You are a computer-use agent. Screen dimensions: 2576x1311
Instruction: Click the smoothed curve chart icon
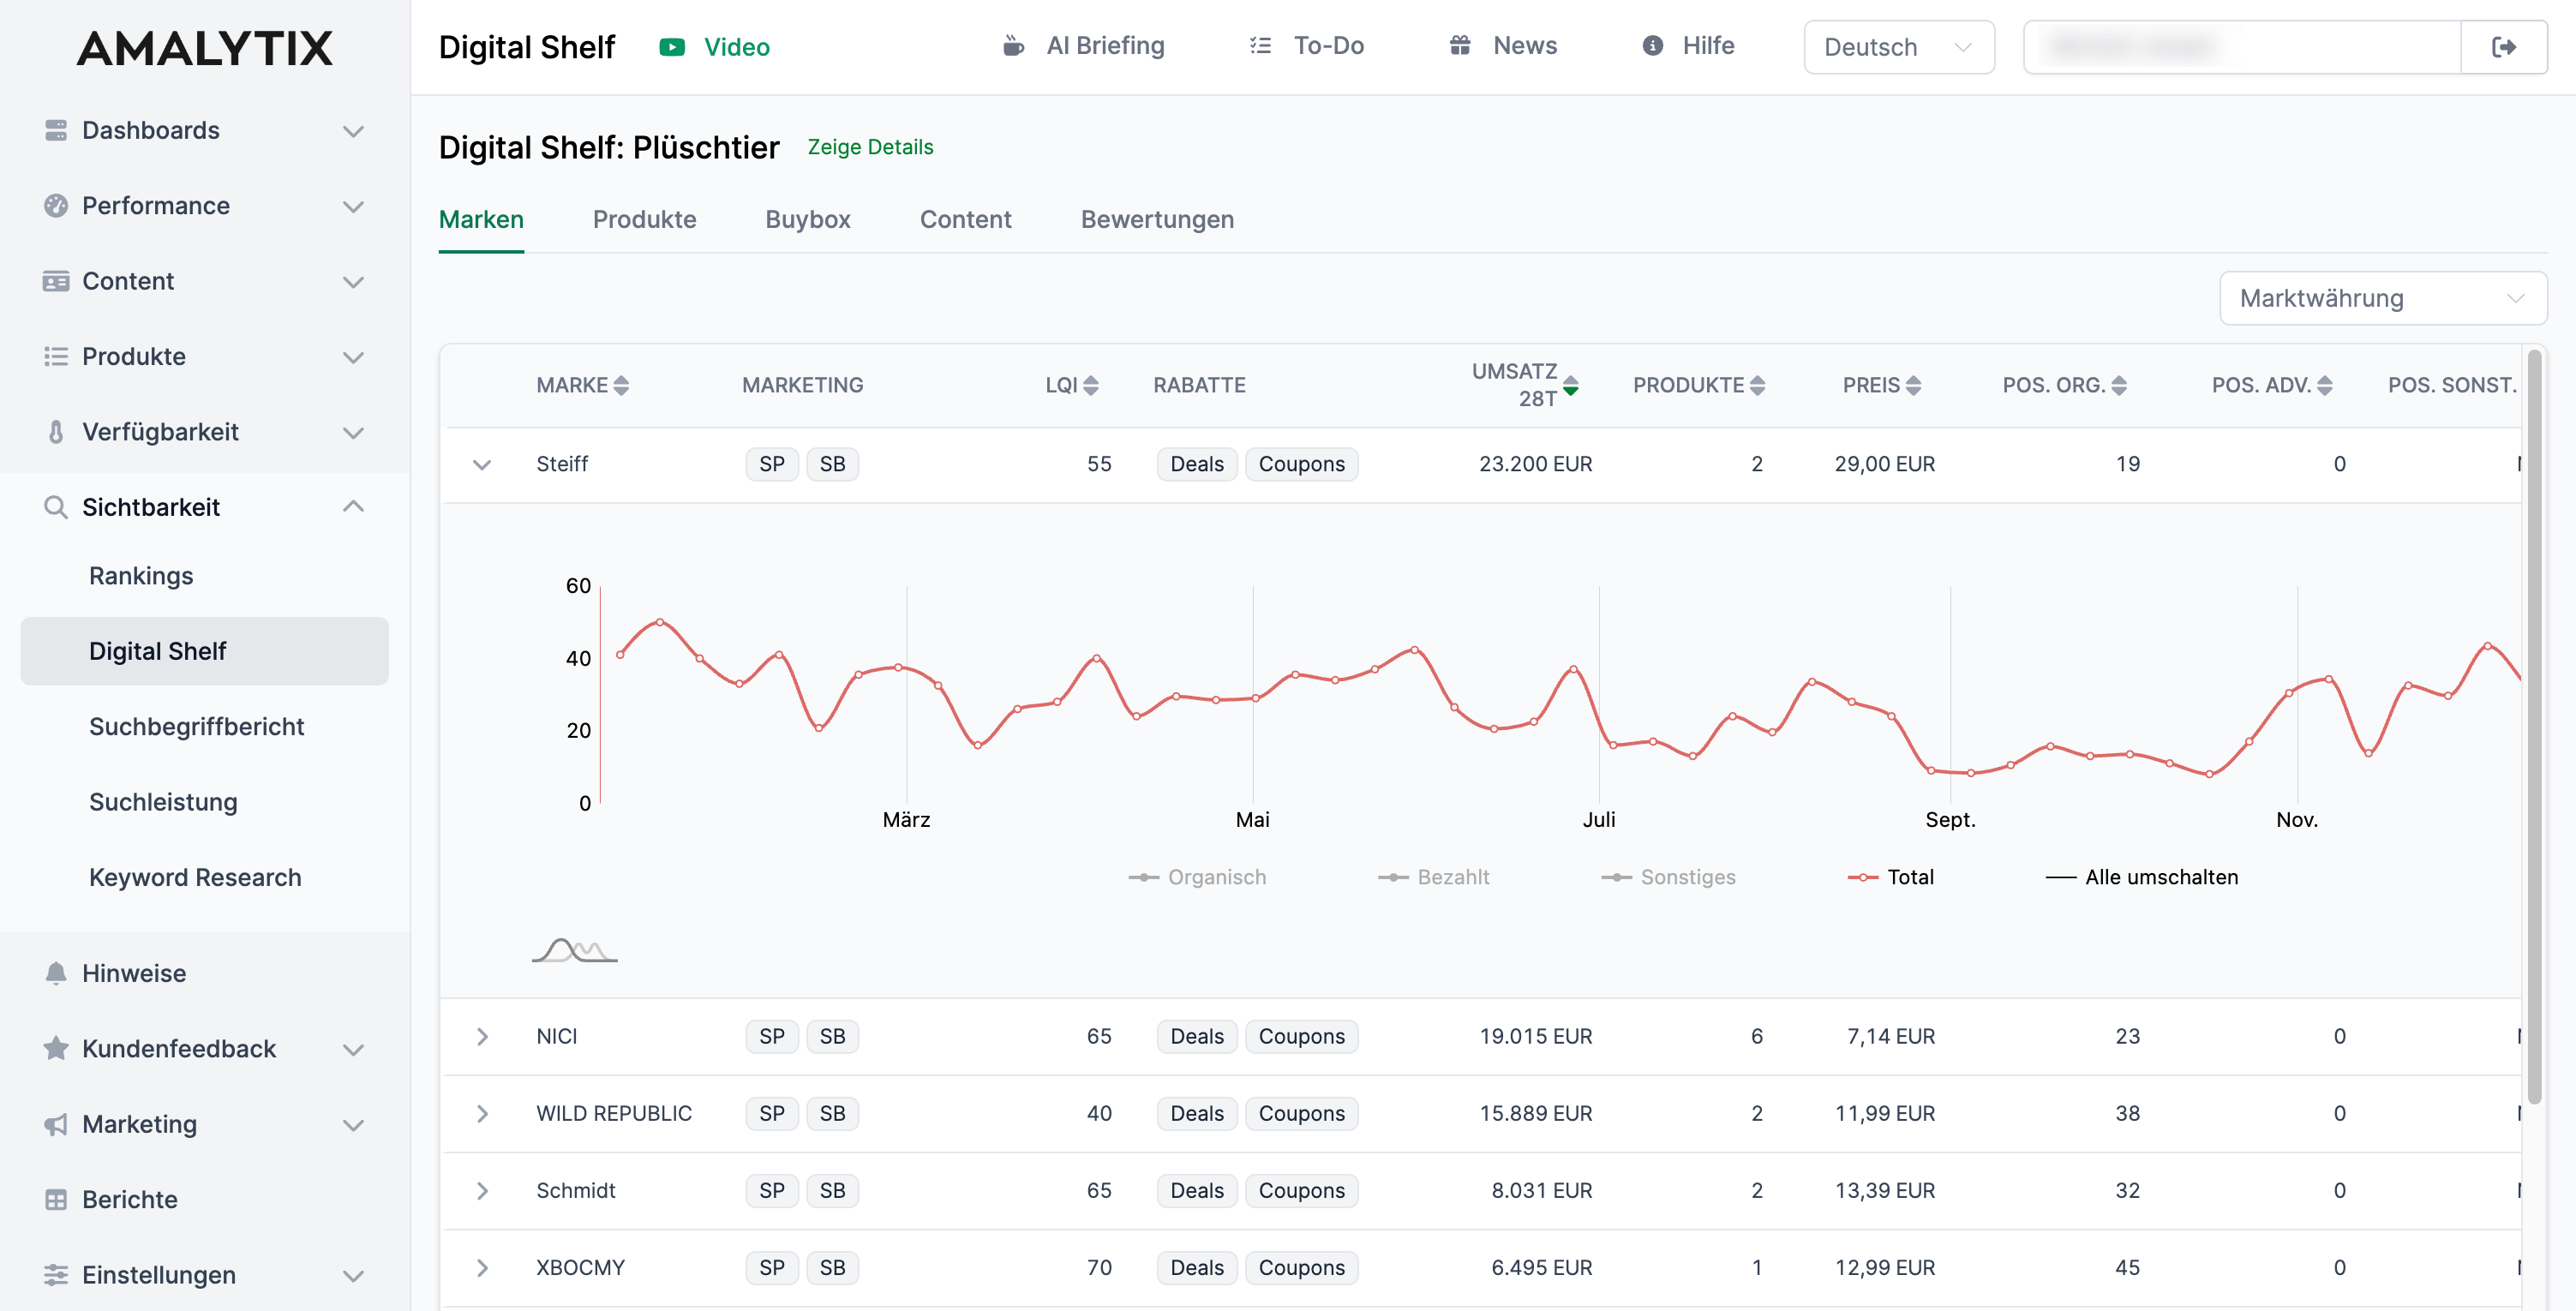tap(574, 950)
